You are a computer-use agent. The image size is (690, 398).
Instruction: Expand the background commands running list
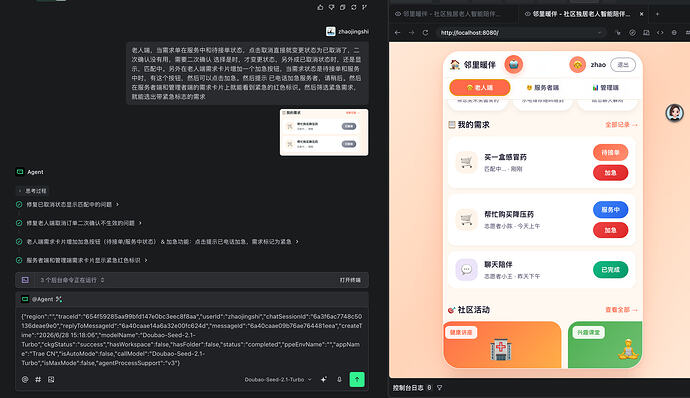tap(72, 280)
